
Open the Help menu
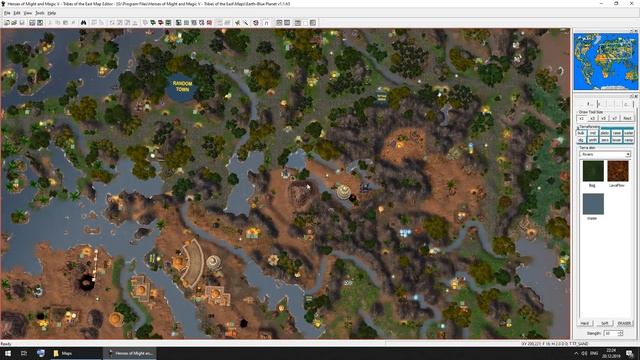pyautogui.click(x=51, y=13)
